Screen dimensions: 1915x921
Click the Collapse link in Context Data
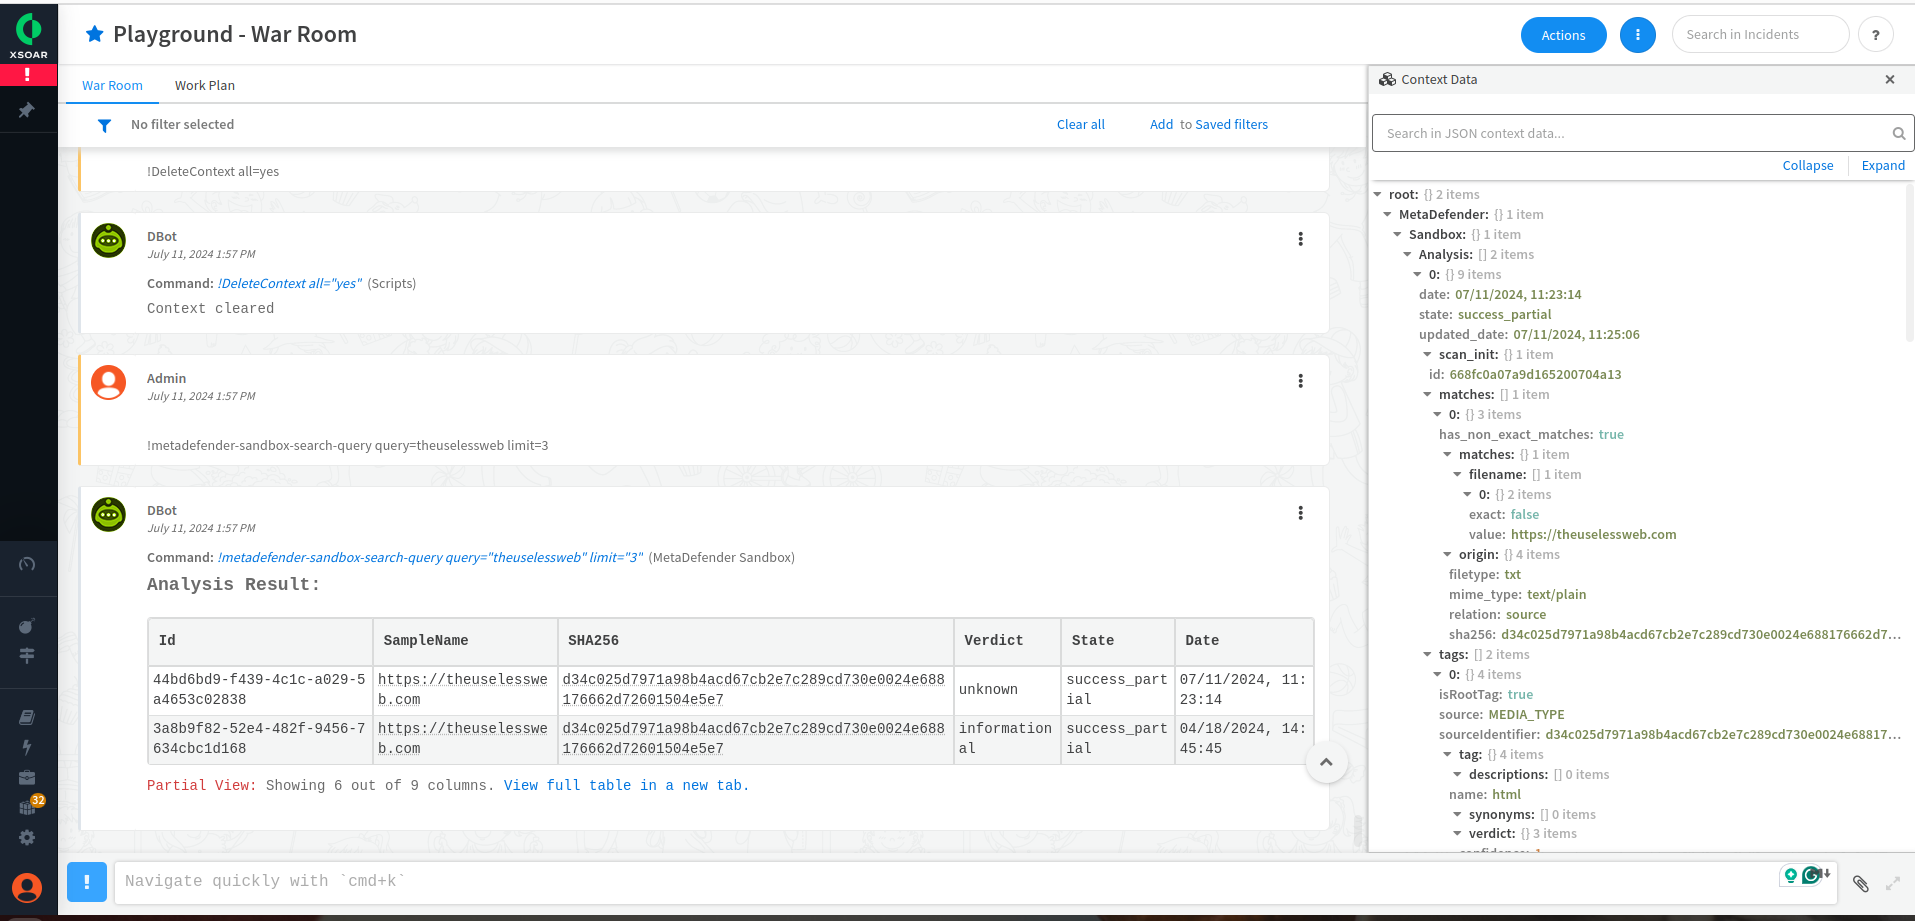[1807, 166]
